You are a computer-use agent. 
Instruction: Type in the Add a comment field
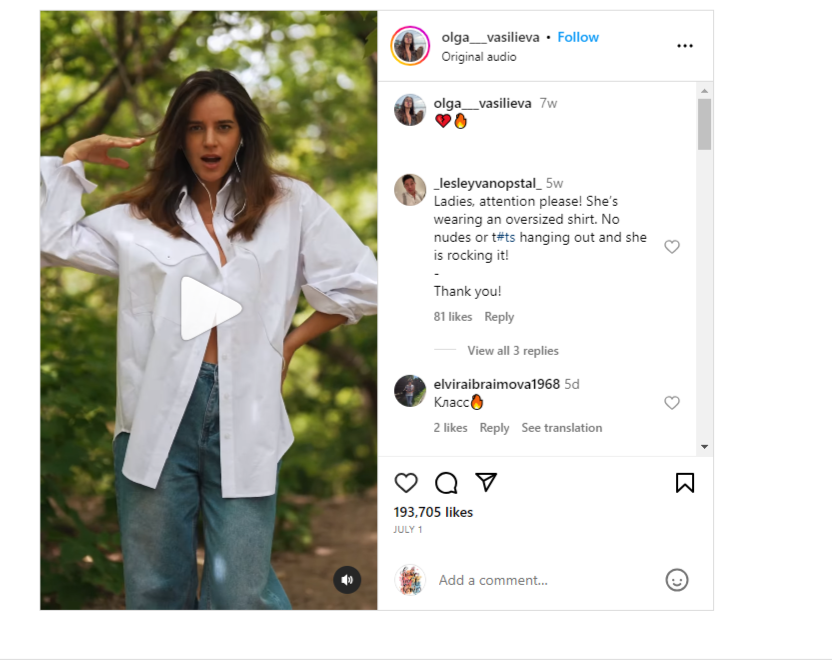point(540,580)
